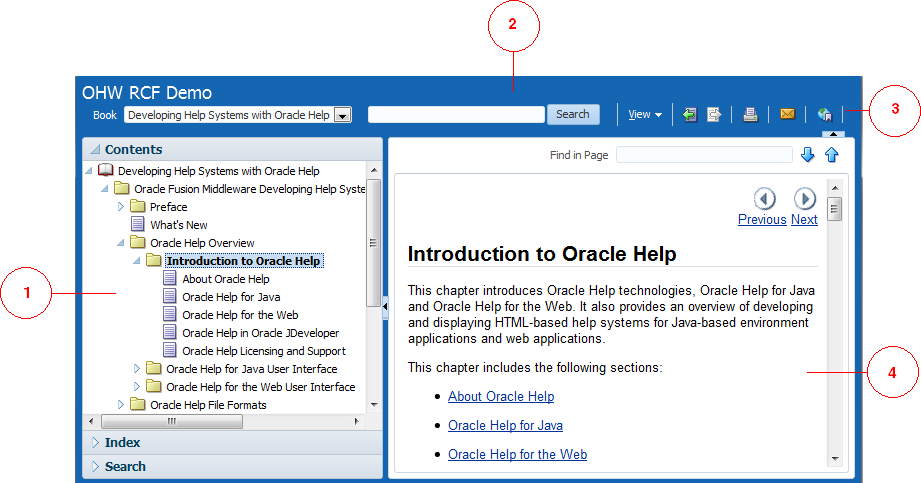This screenshot has height=483, width=921.
Task: Click the round Previous arrow icon
Action: (764, 199)
